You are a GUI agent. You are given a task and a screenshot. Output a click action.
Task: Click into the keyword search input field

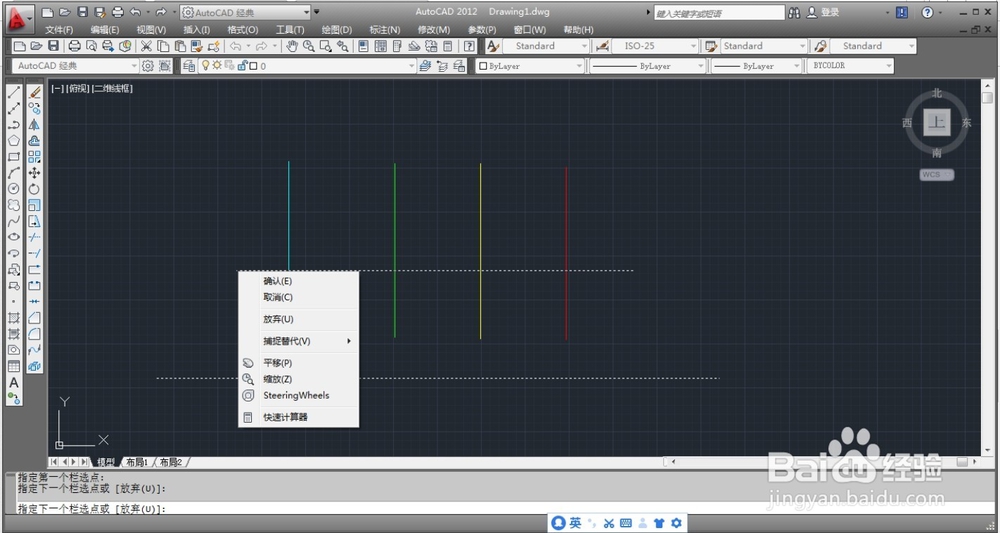click(x=719, y=13)
